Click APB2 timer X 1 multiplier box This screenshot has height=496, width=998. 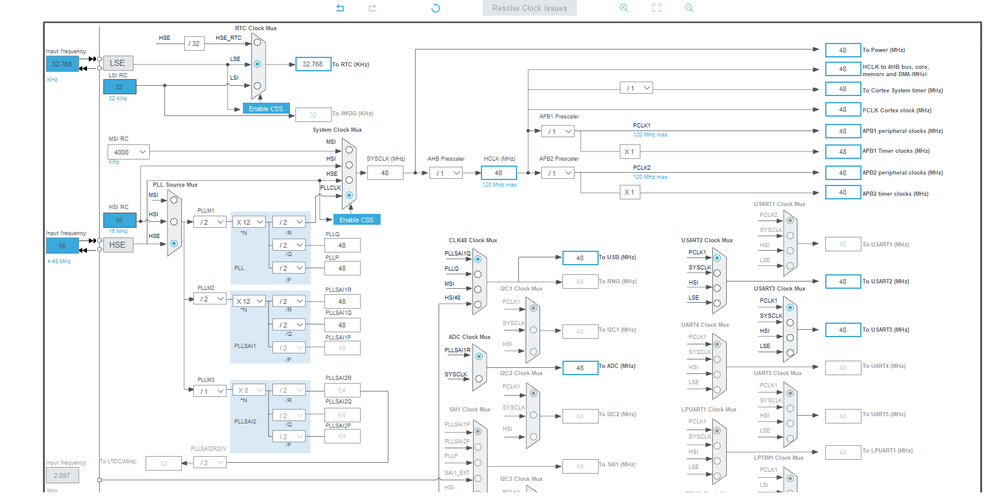(629, 192)
